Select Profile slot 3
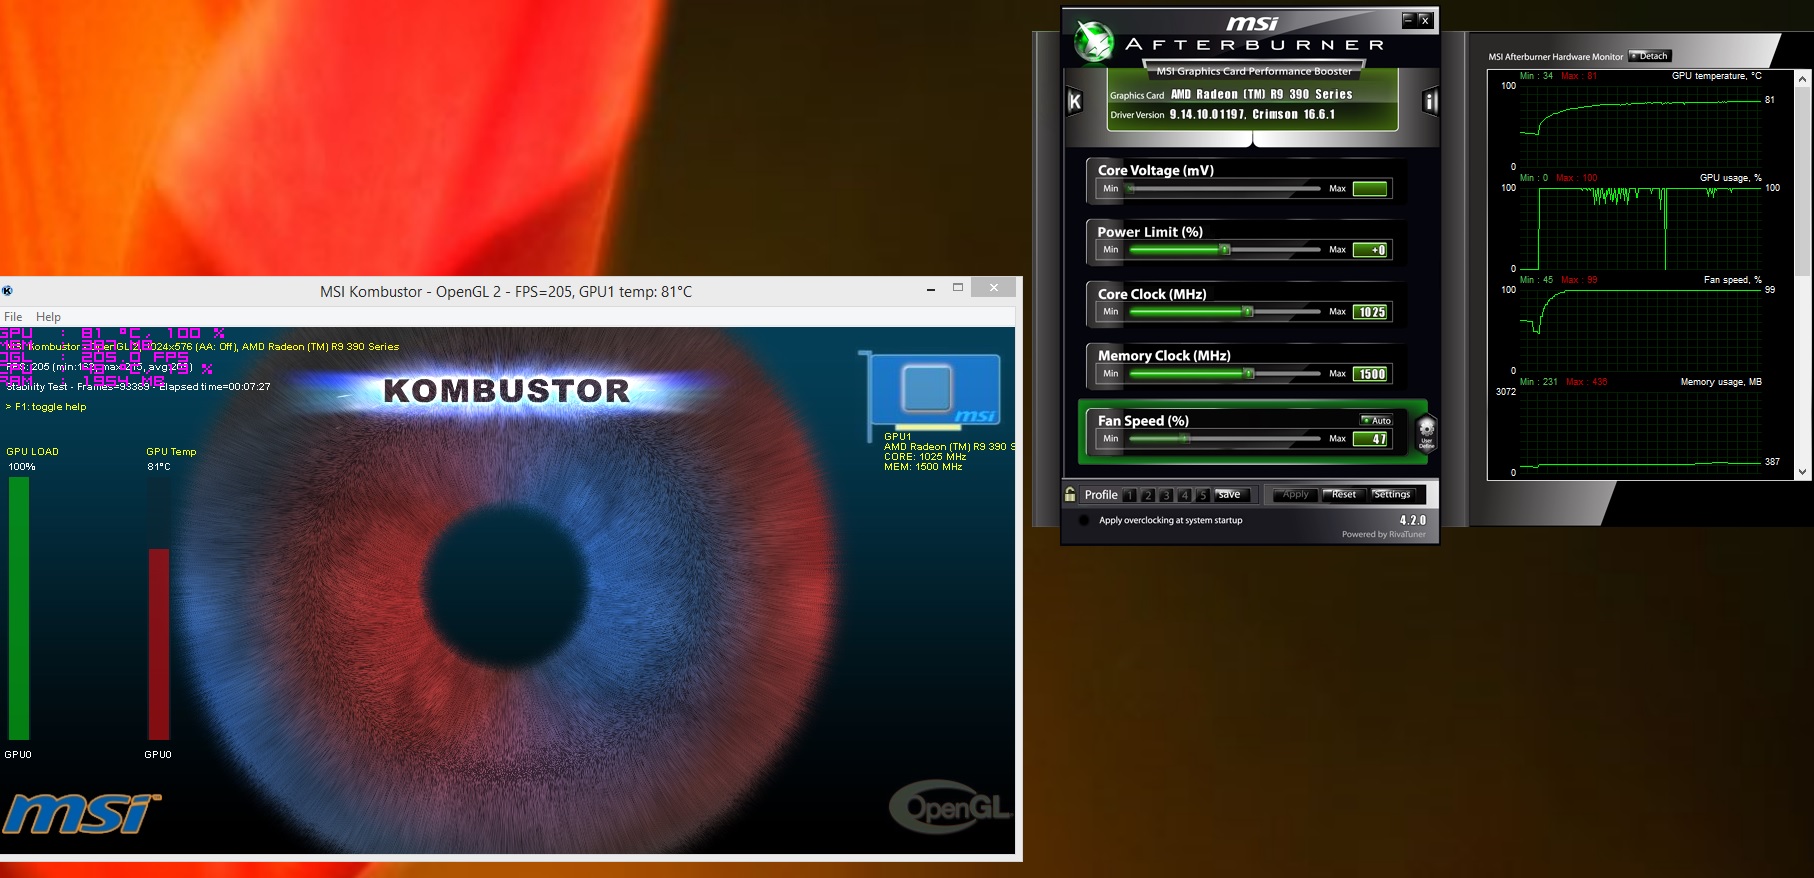1814x878 pixels. (1166, 495)
